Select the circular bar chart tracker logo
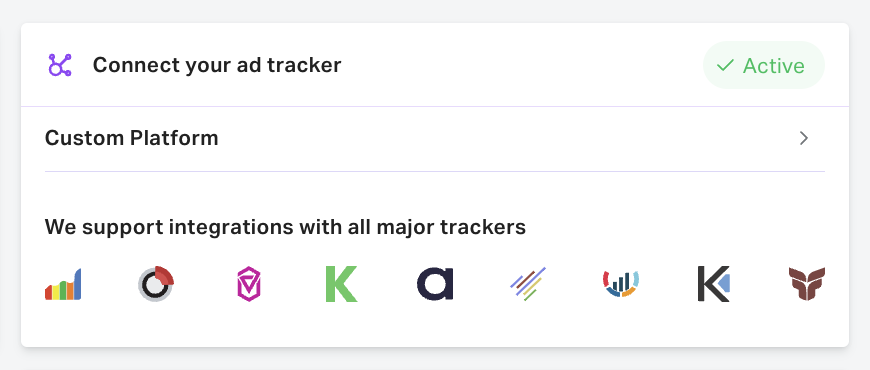 click(x=621, y=283)
